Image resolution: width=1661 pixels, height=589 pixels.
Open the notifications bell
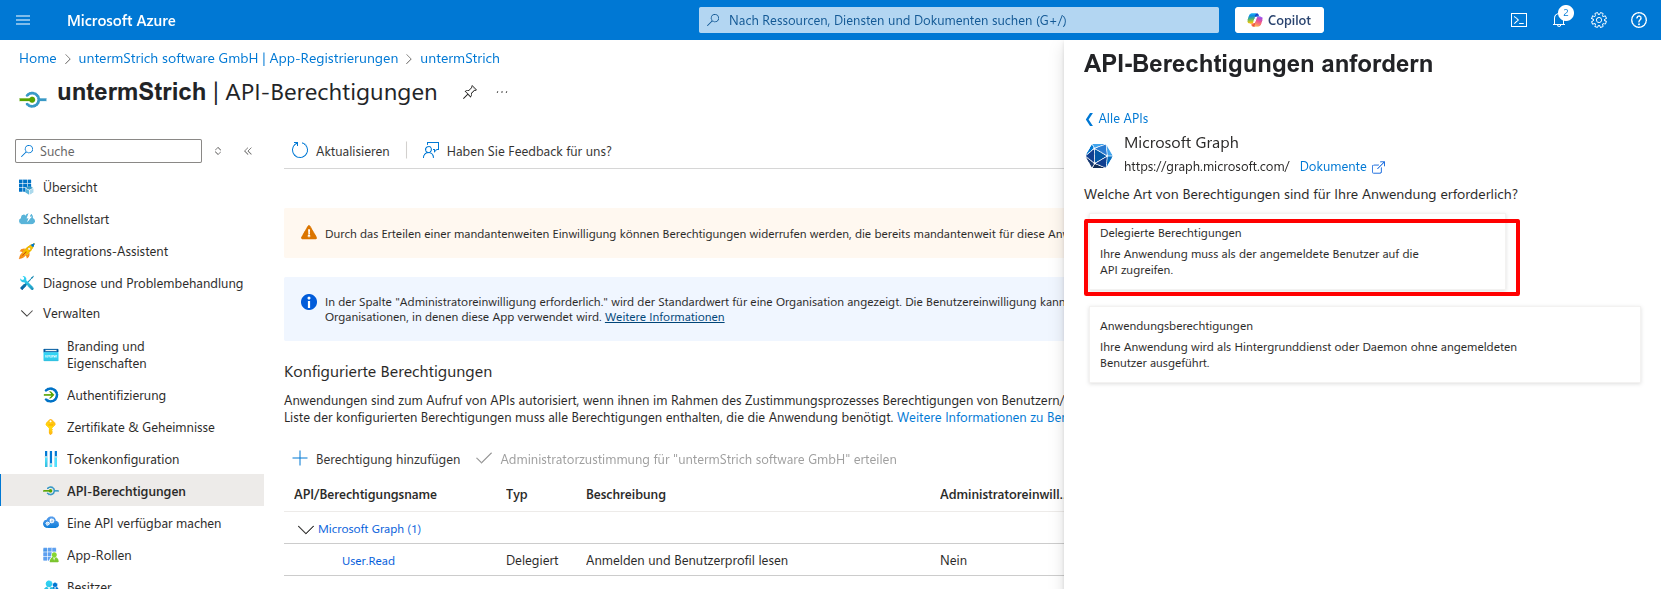click(x=1558, y=20)
